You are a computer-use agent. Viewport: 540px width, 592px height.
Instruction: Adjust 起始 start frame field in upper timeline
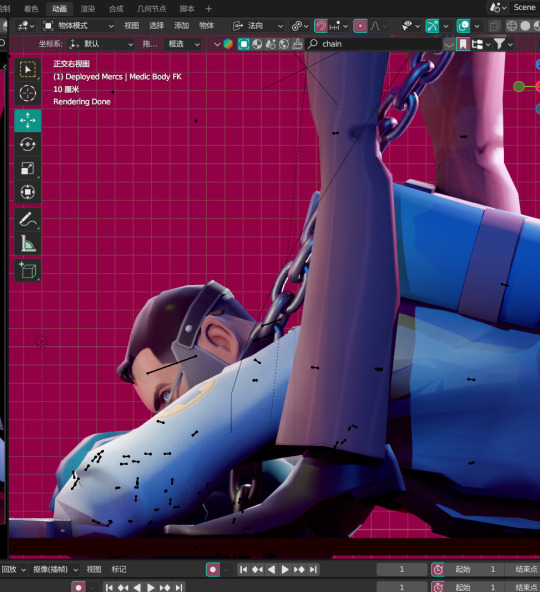pos(475,569)
